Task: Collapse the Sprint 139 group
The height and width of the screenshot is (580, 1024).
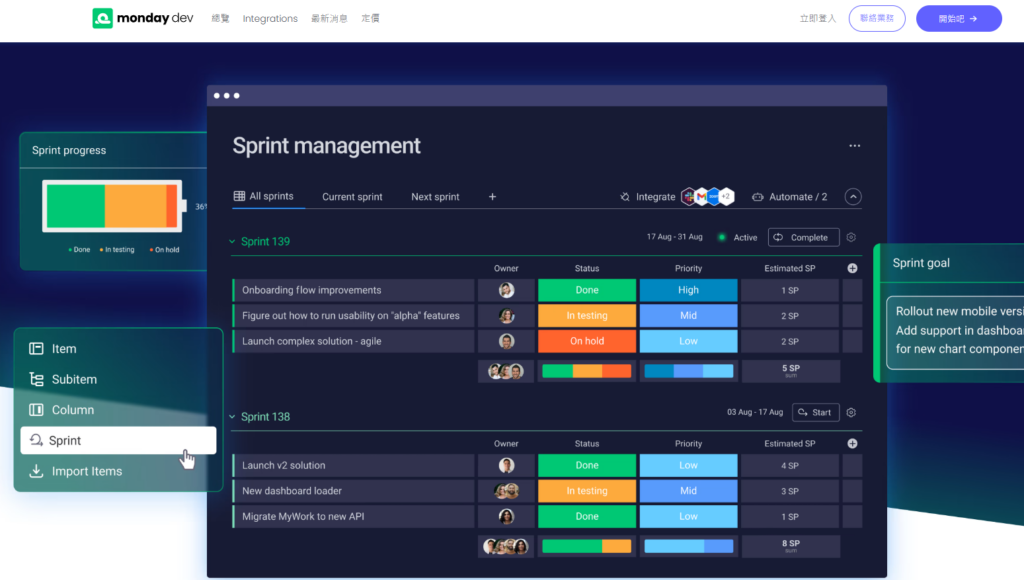Action: (232, 242)
